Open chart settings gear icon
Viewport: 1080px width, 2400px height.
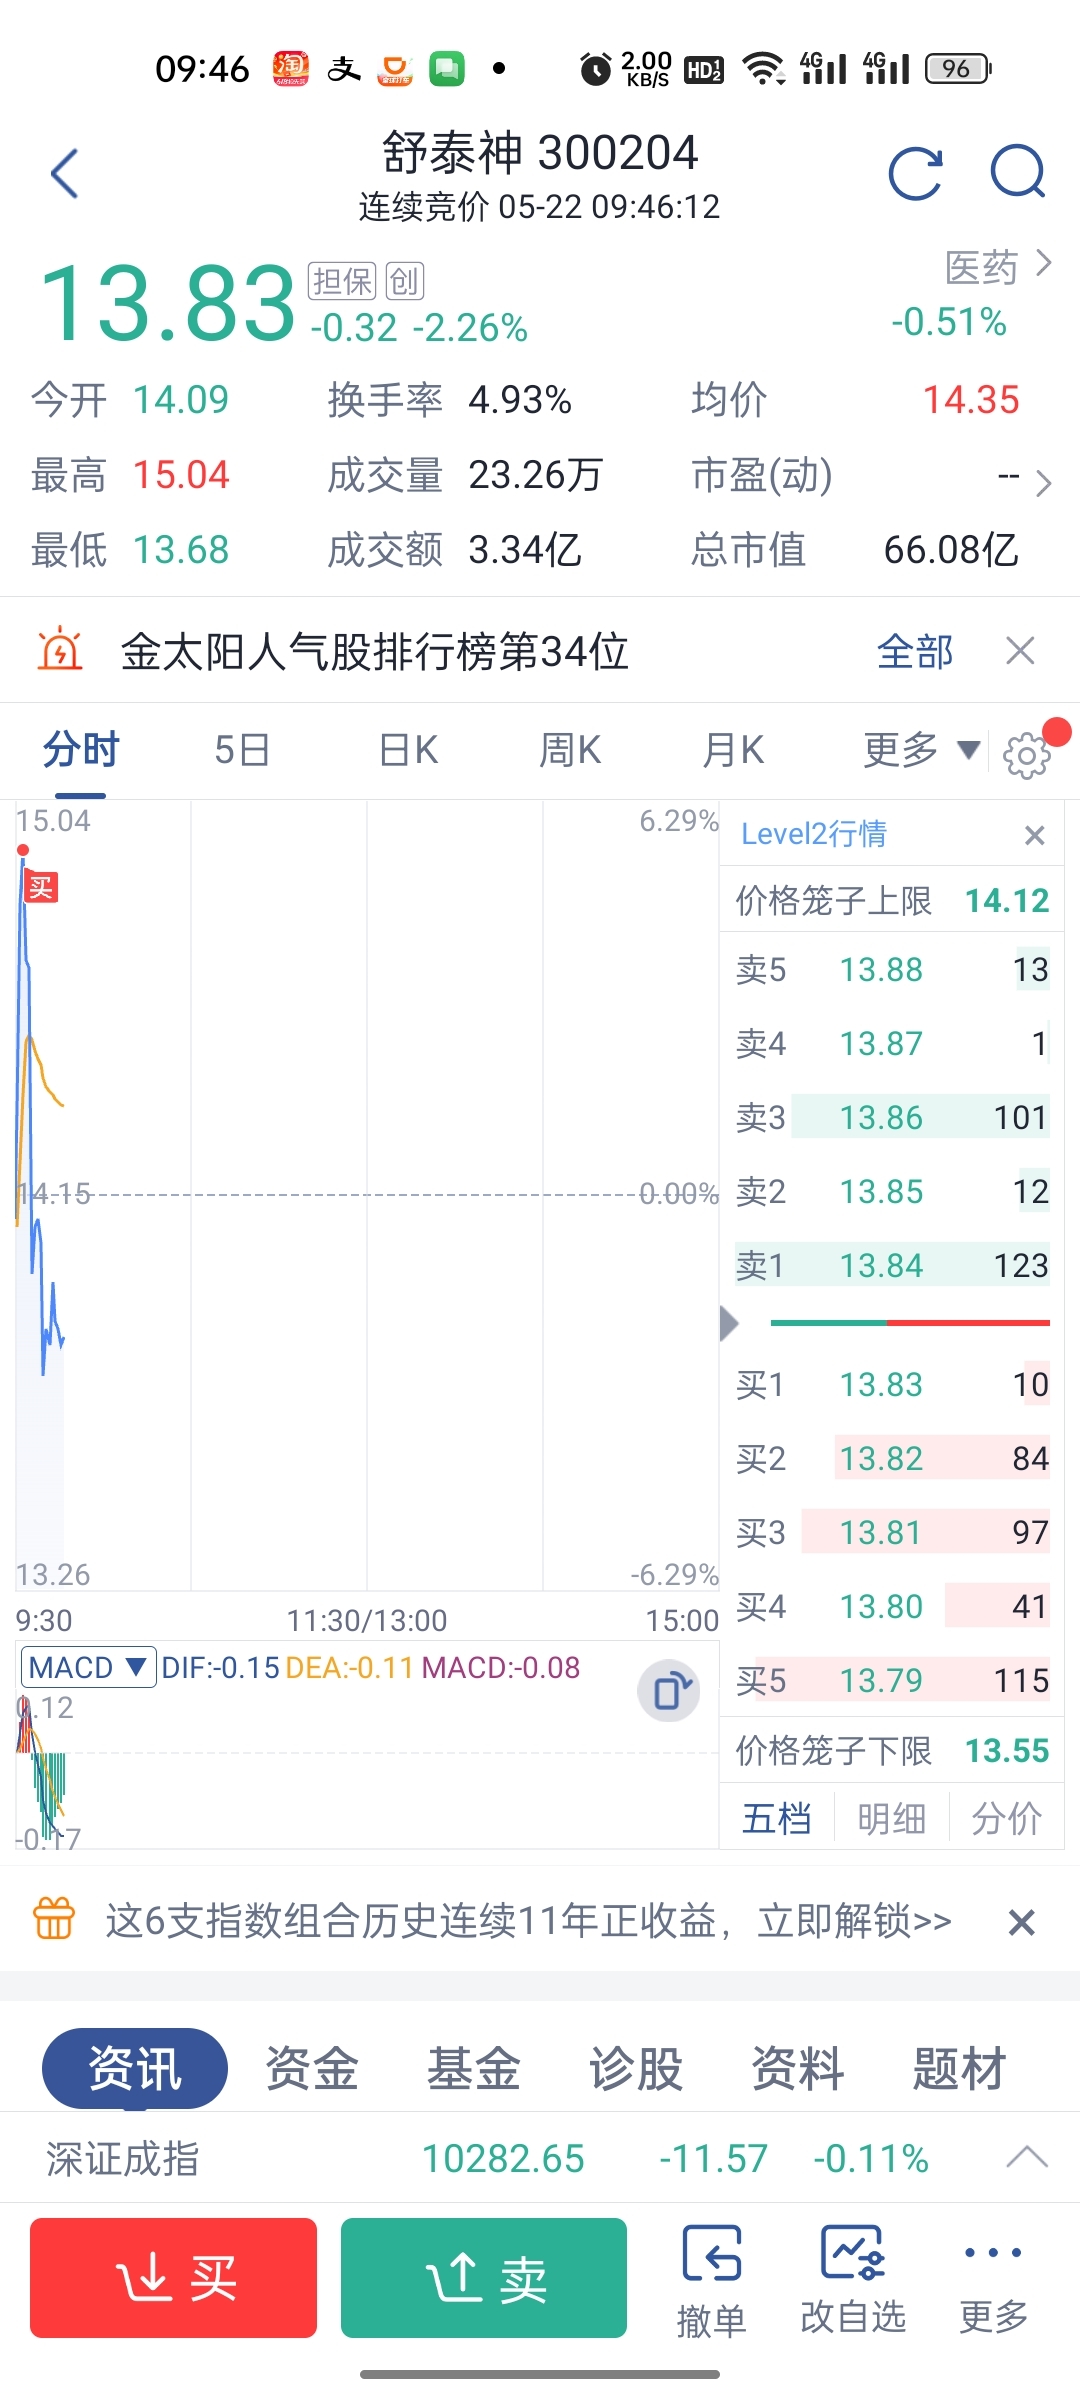1026,755
